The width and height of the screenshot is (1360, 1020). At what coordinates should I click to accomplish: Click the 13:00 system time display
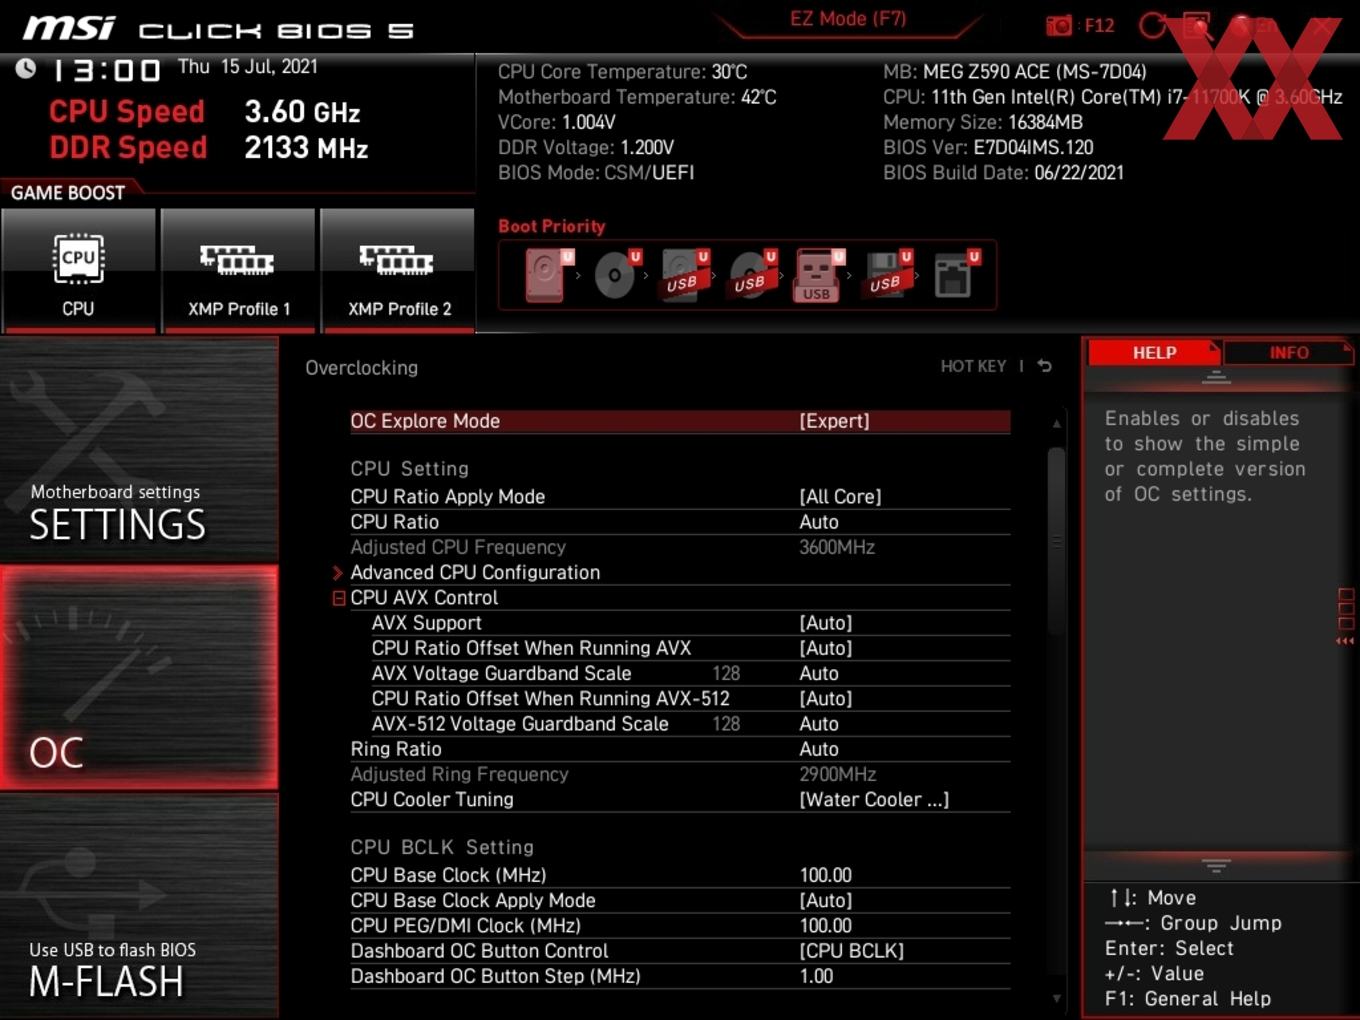tap(106, 70)
